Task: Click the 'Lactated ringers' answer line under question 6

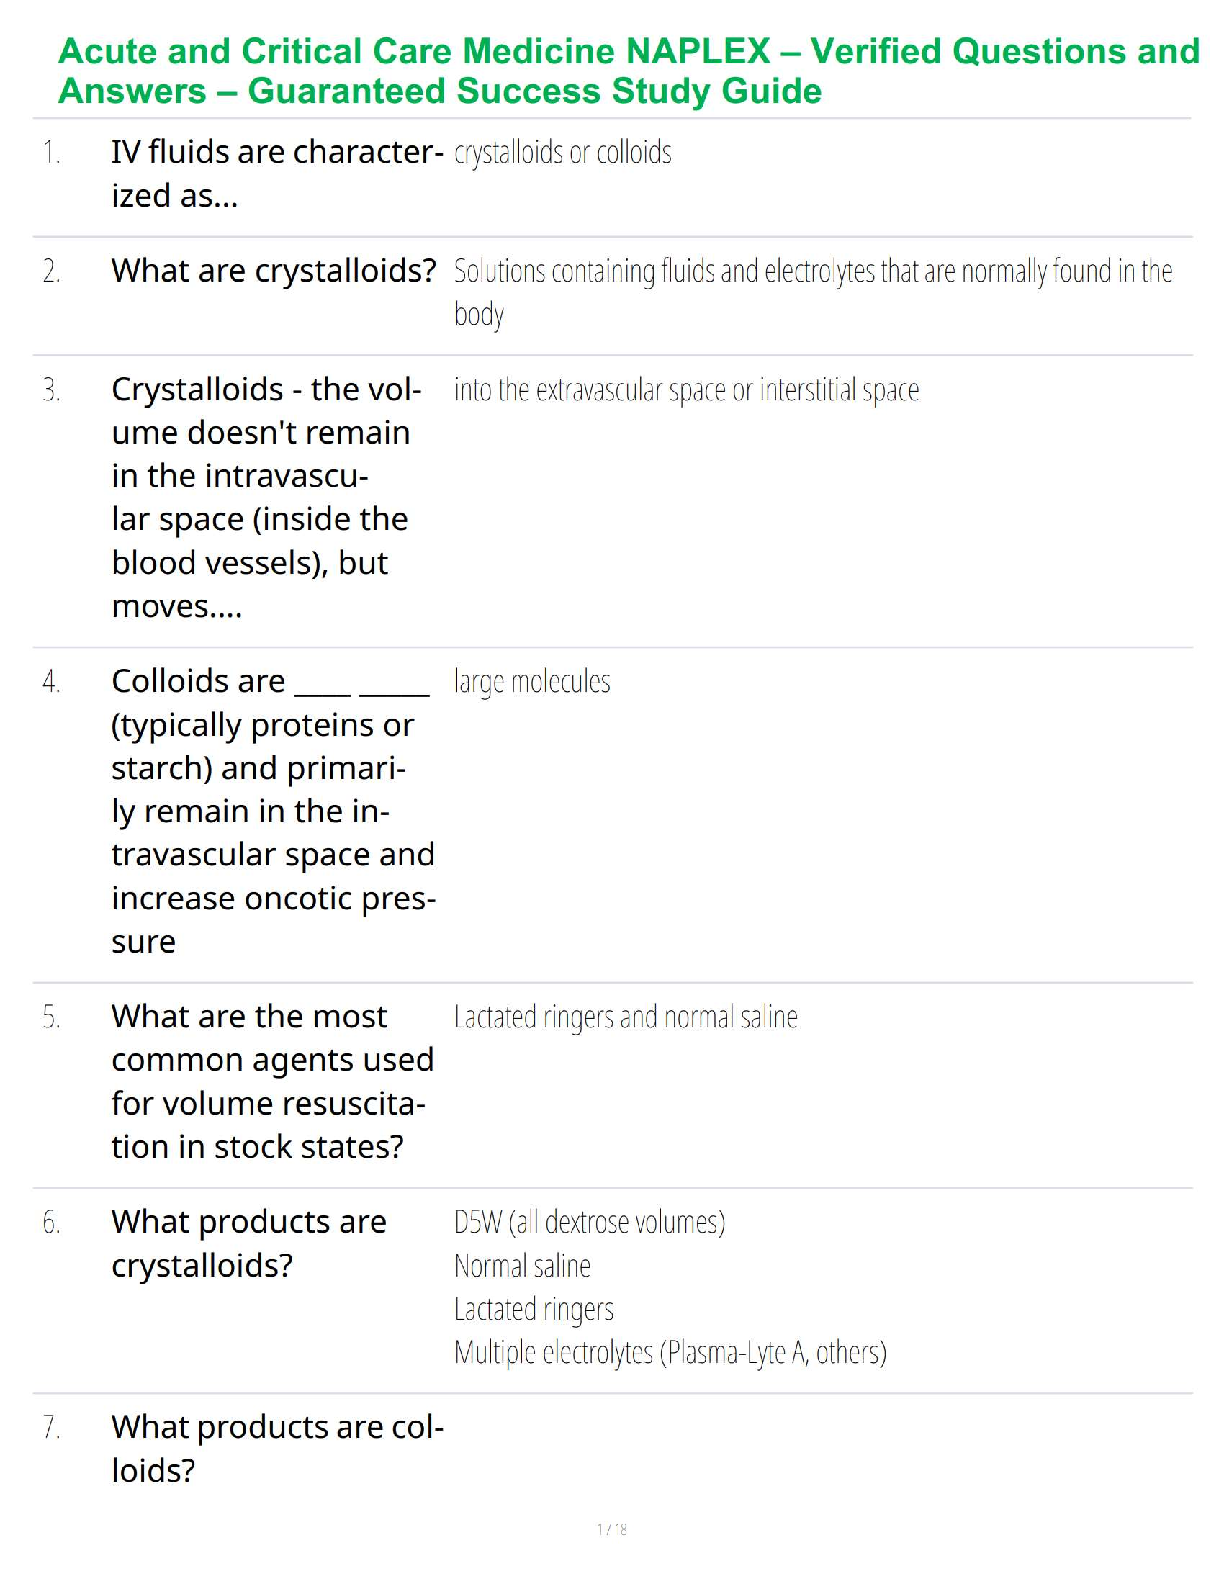Action: pos(533,1309)
